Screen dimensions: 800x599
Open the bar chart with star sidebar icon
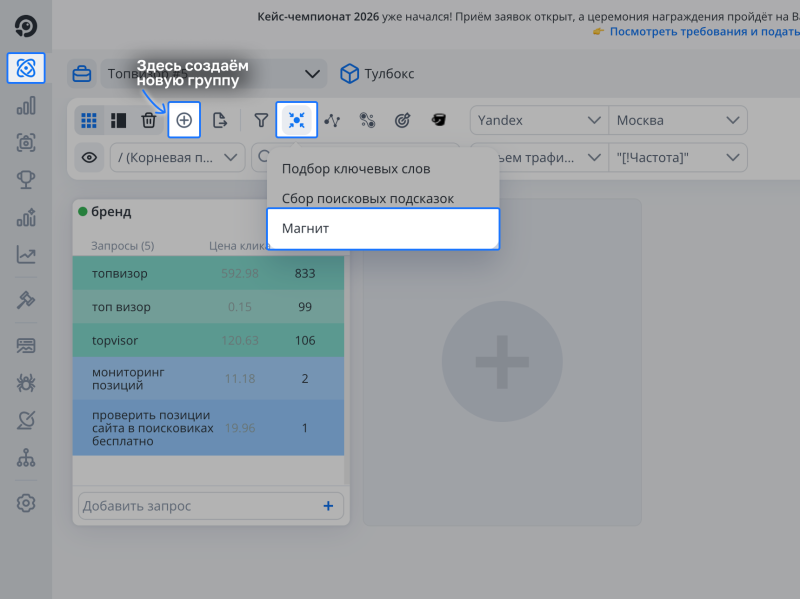pyautogui.click(x=26, y=217)
